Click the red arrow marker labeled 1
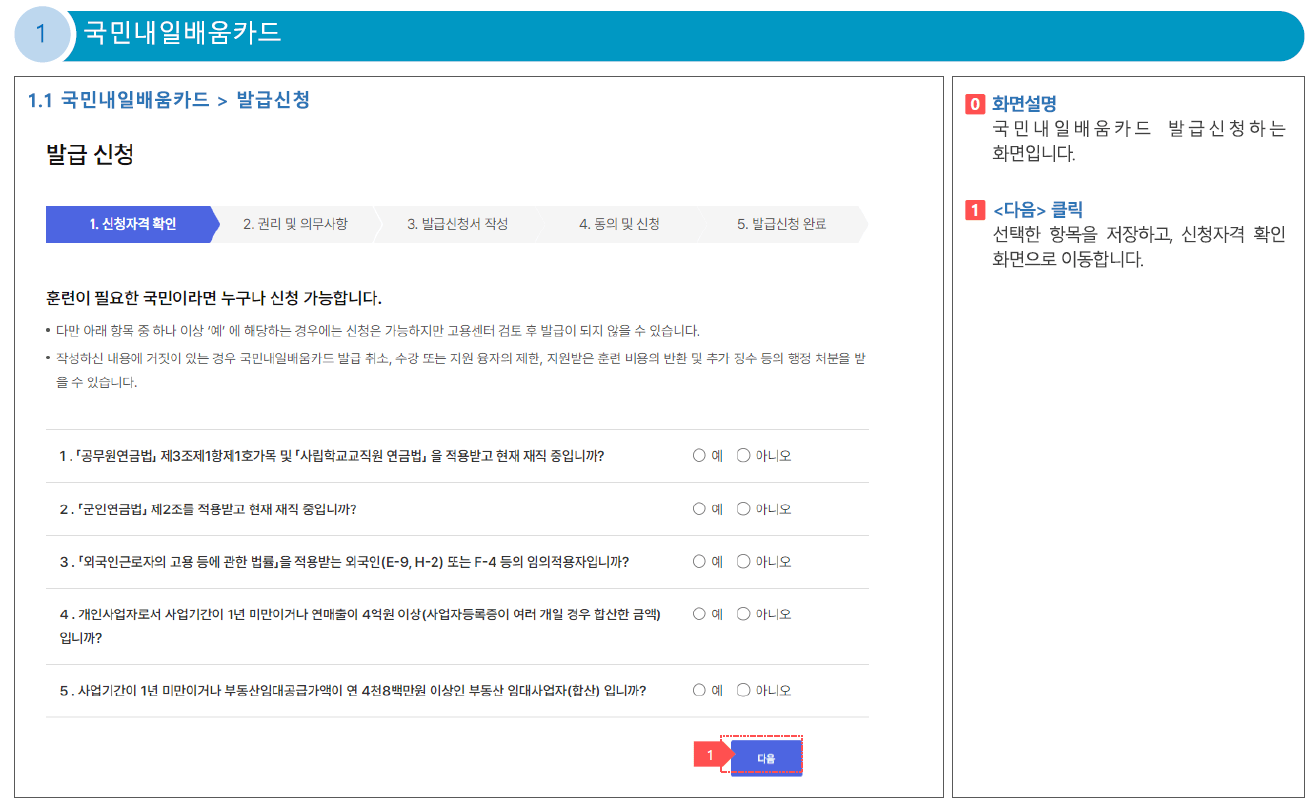The image size is (1315, 806). coord(712,756)
